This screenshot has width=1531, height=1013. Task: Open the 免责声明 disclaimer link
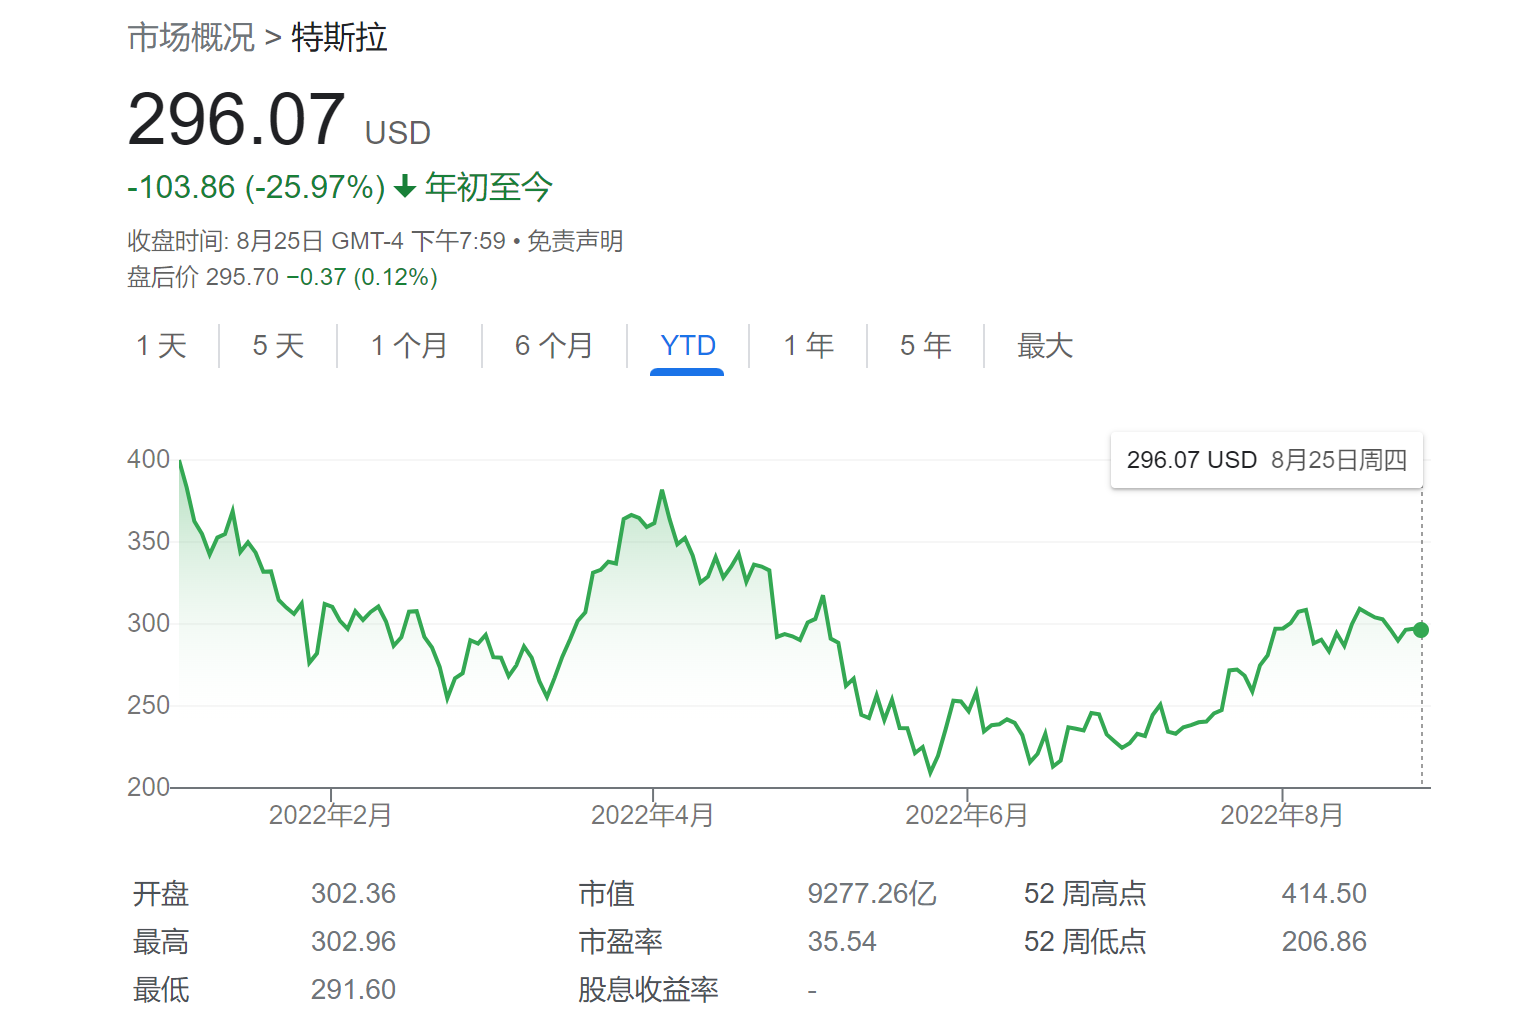[575, 240]
